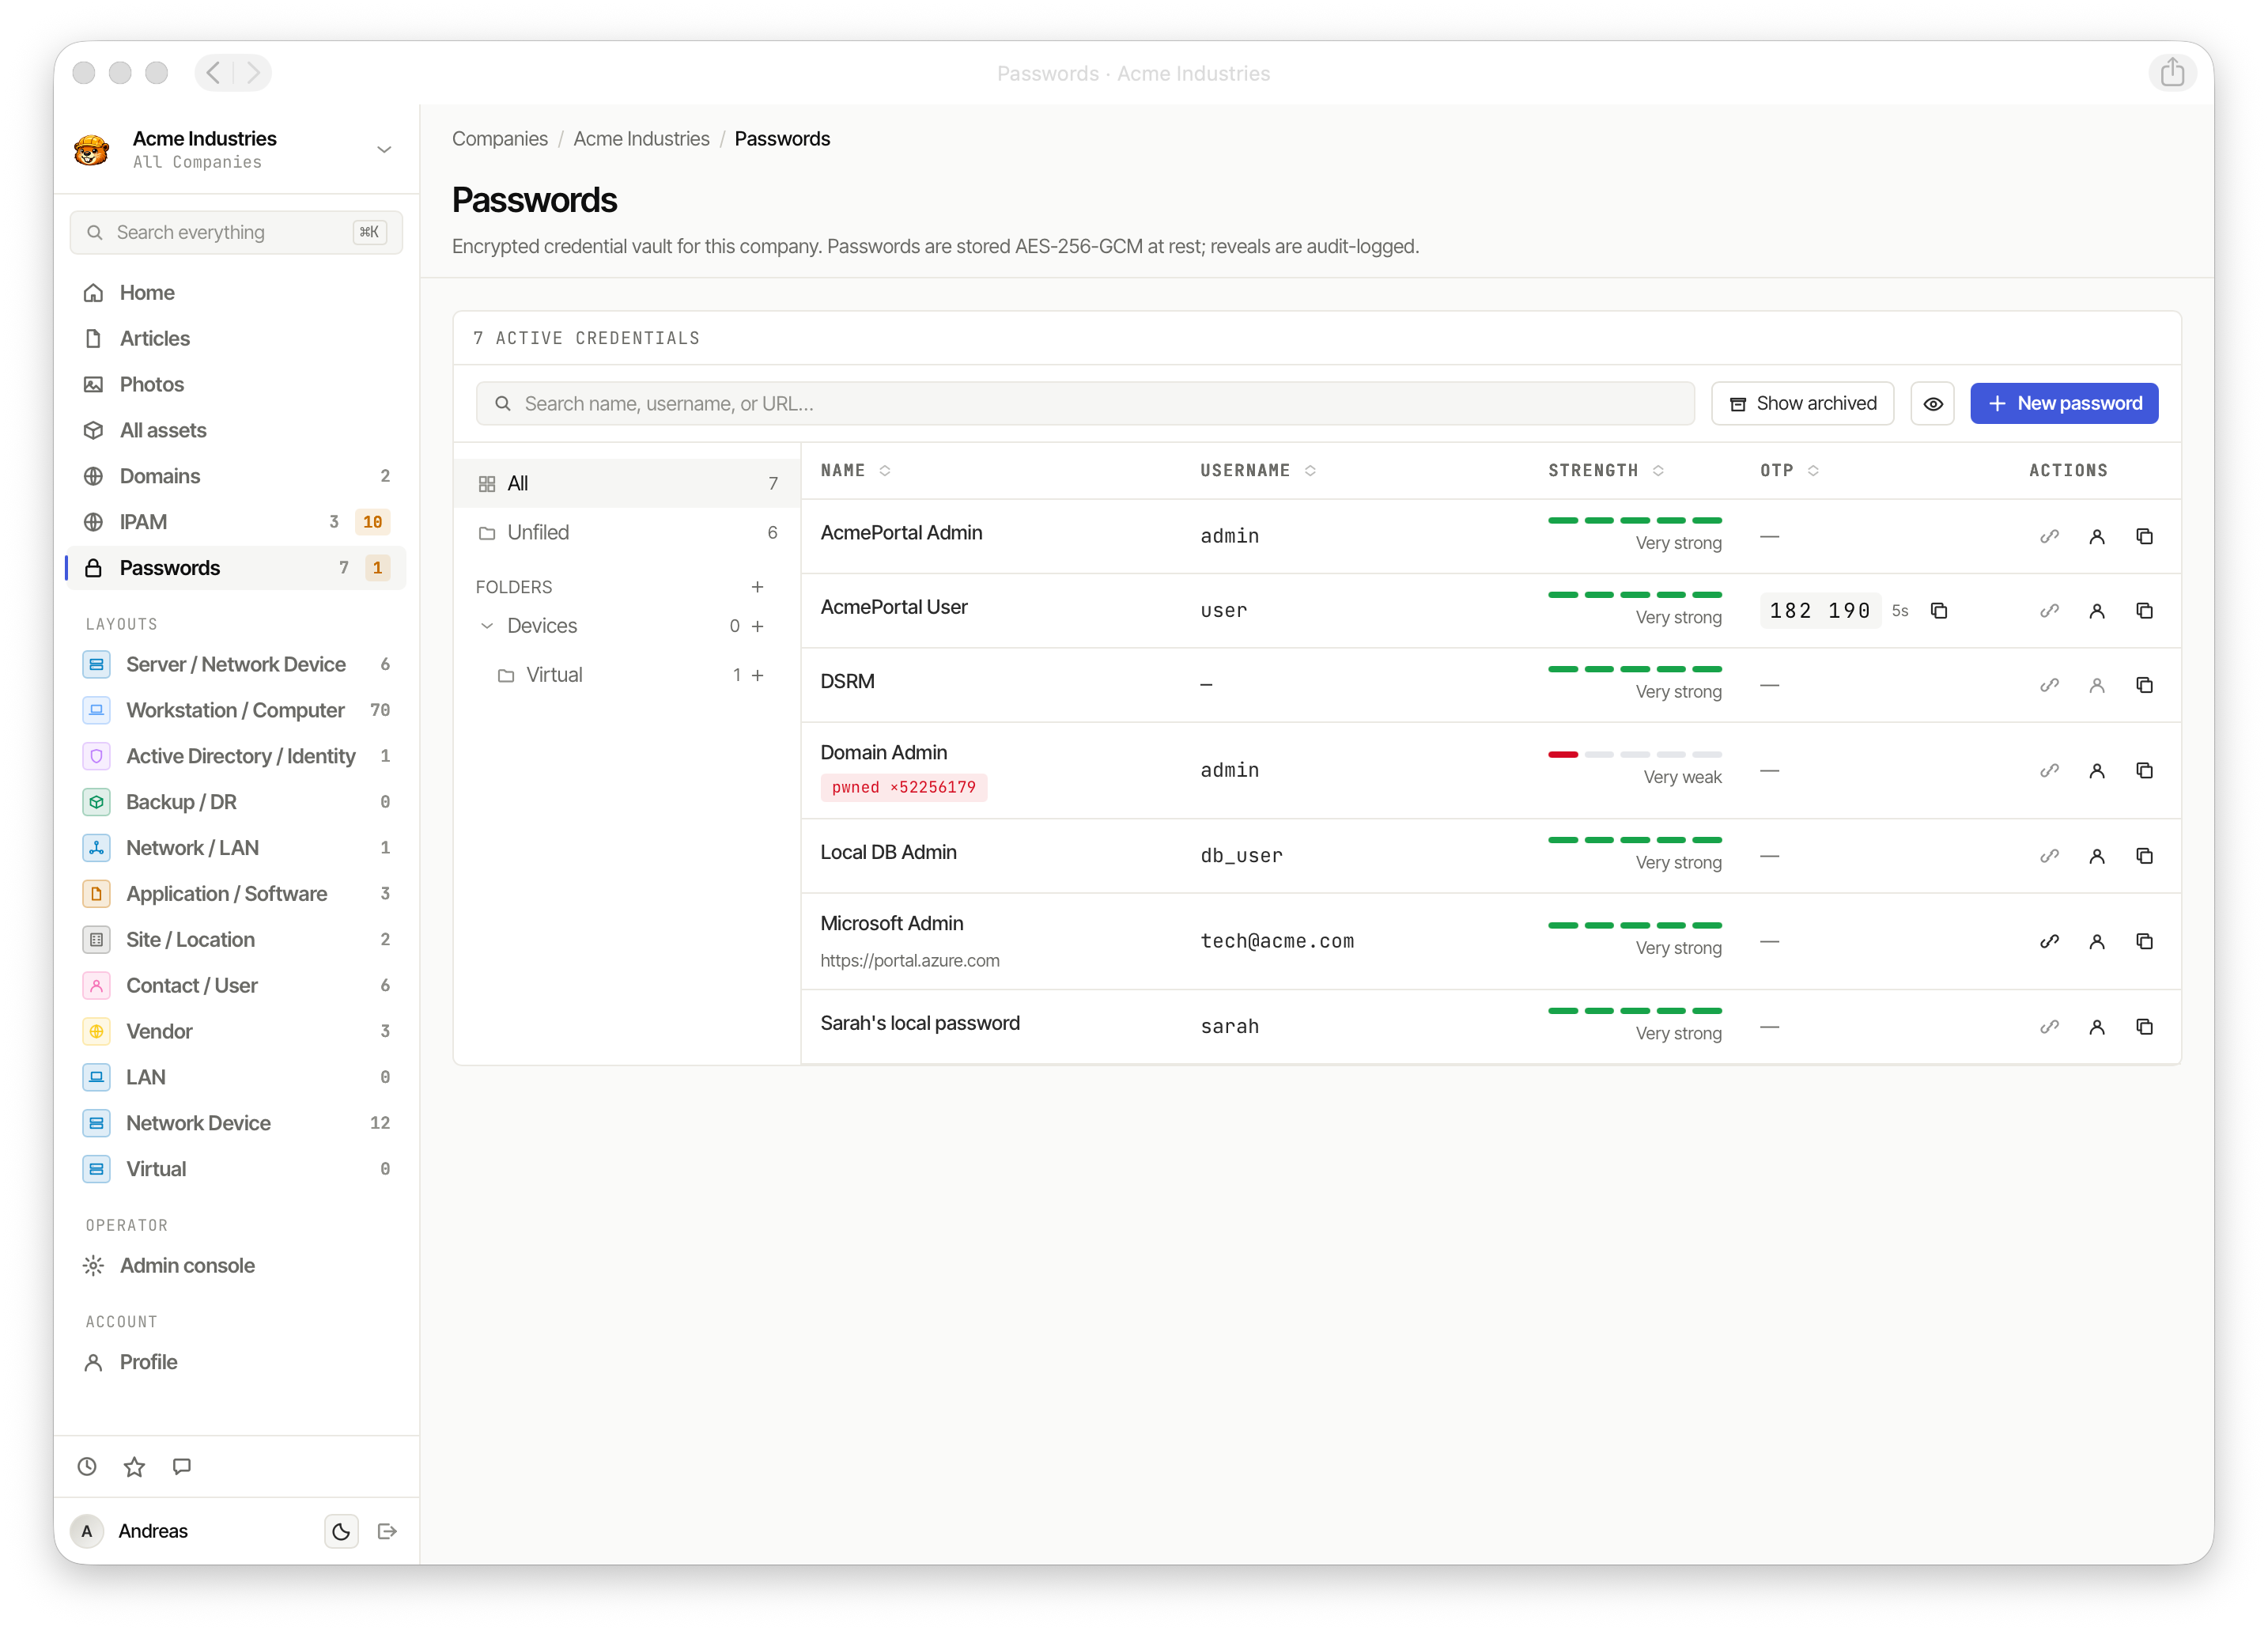Click the New password button
The image size is (2268, 1631).
(x=2063, y=403)
